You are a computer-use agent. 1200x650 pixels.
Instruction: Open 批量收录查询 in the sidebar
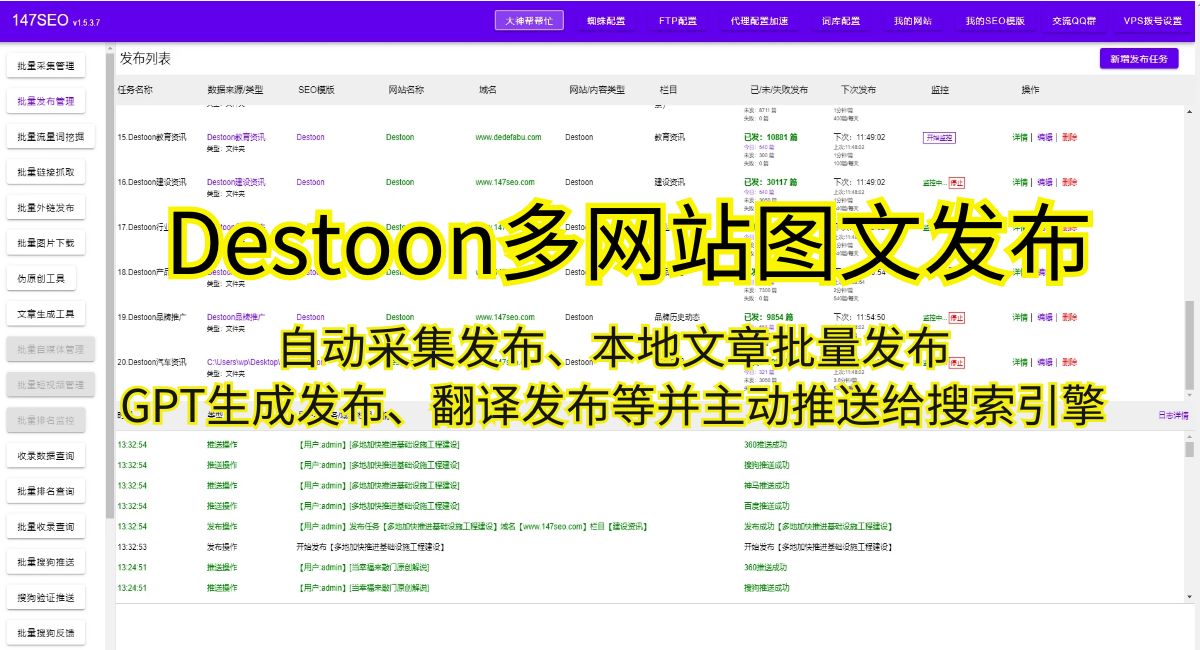(x=46, y=527)
